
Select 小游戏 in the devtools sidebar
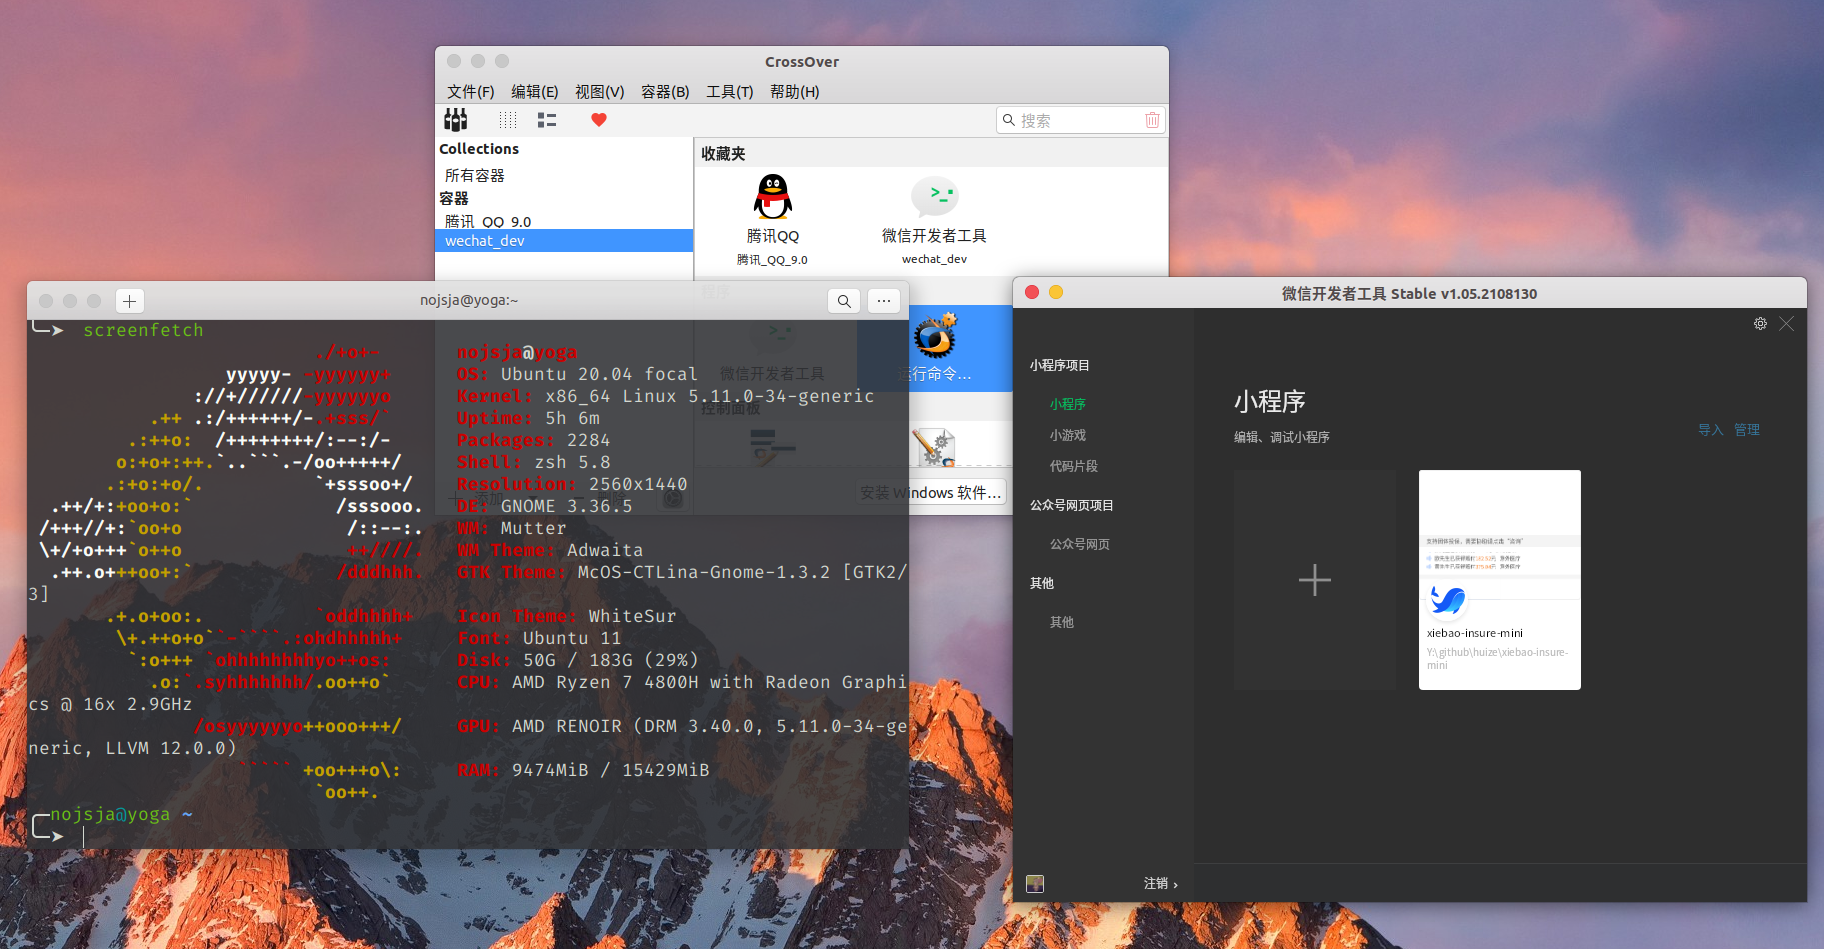[1068, 435]
